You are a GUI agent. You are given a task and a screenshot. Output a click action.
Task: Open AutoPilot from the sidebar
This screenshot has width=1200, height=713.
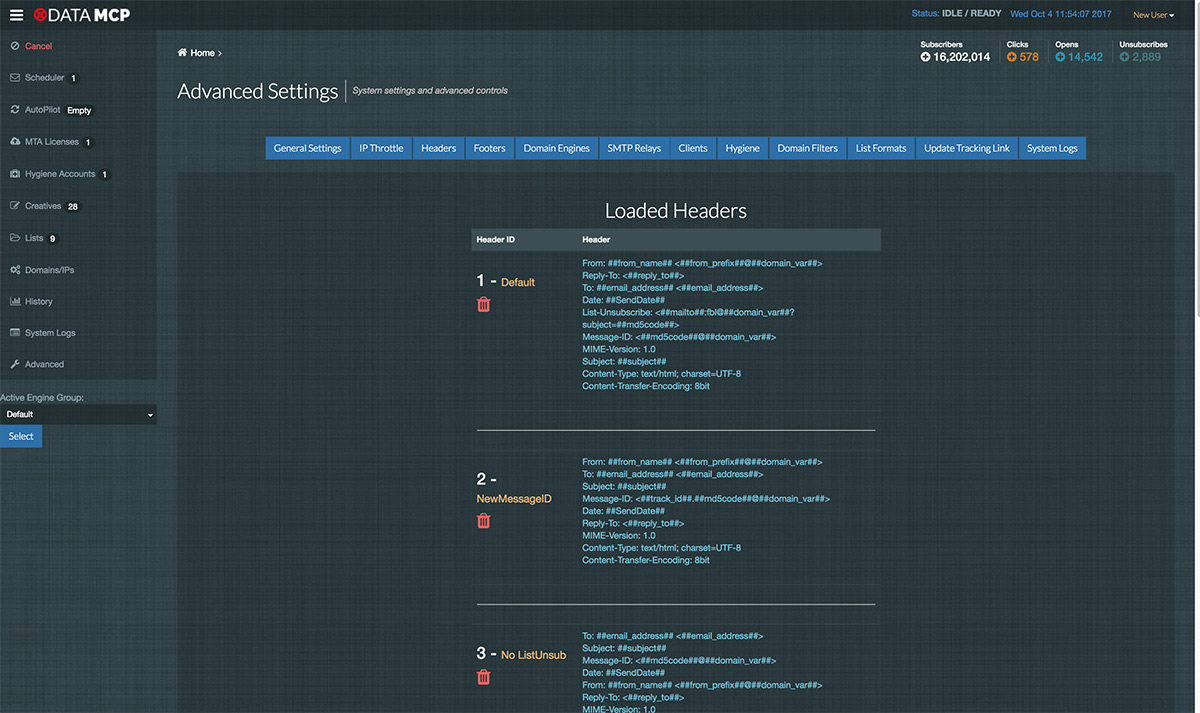coord(43,110)
